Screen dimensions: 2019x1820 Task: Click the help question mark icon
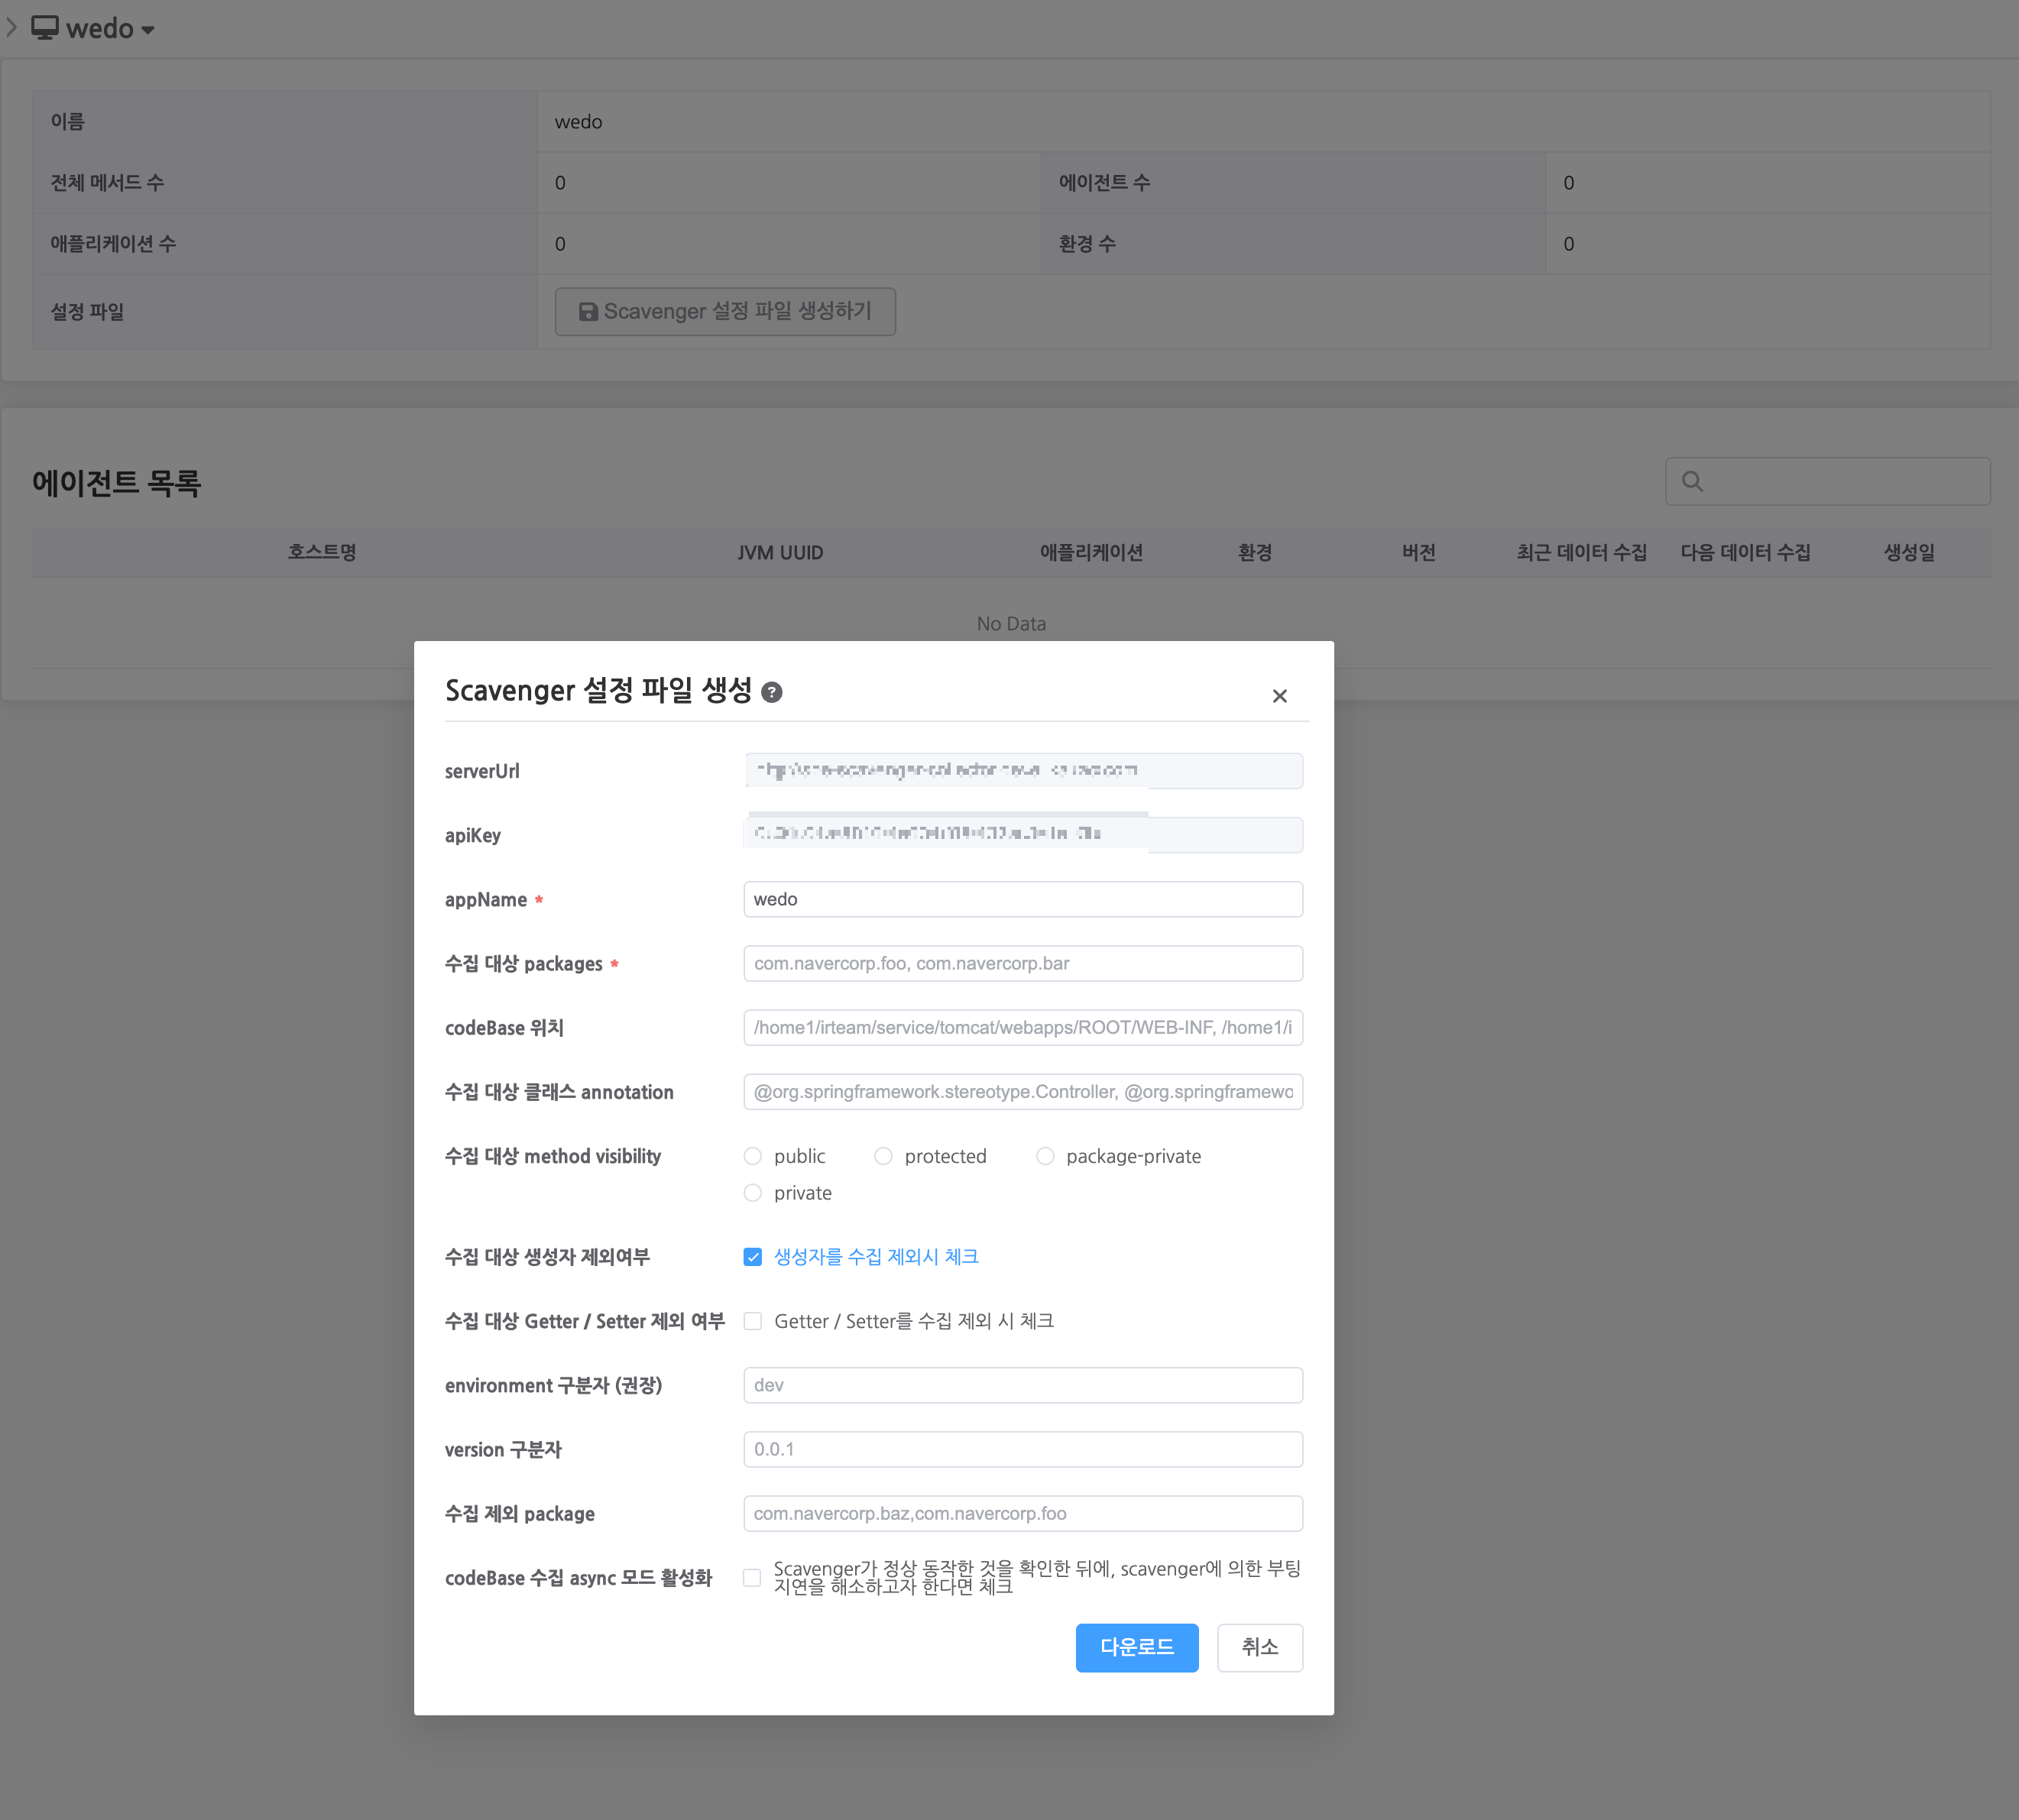[771, 692]
